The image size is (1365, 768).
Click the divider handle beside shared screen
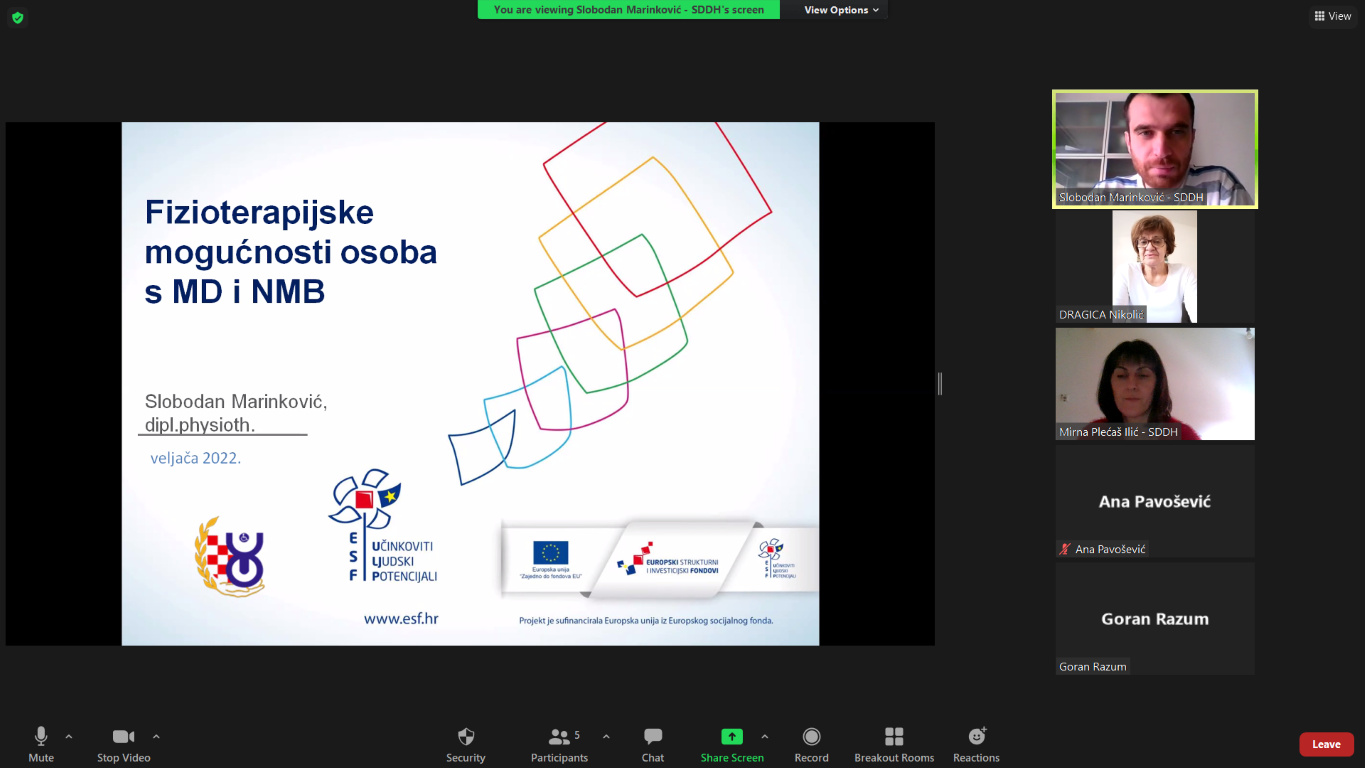(x=940, y=383)
